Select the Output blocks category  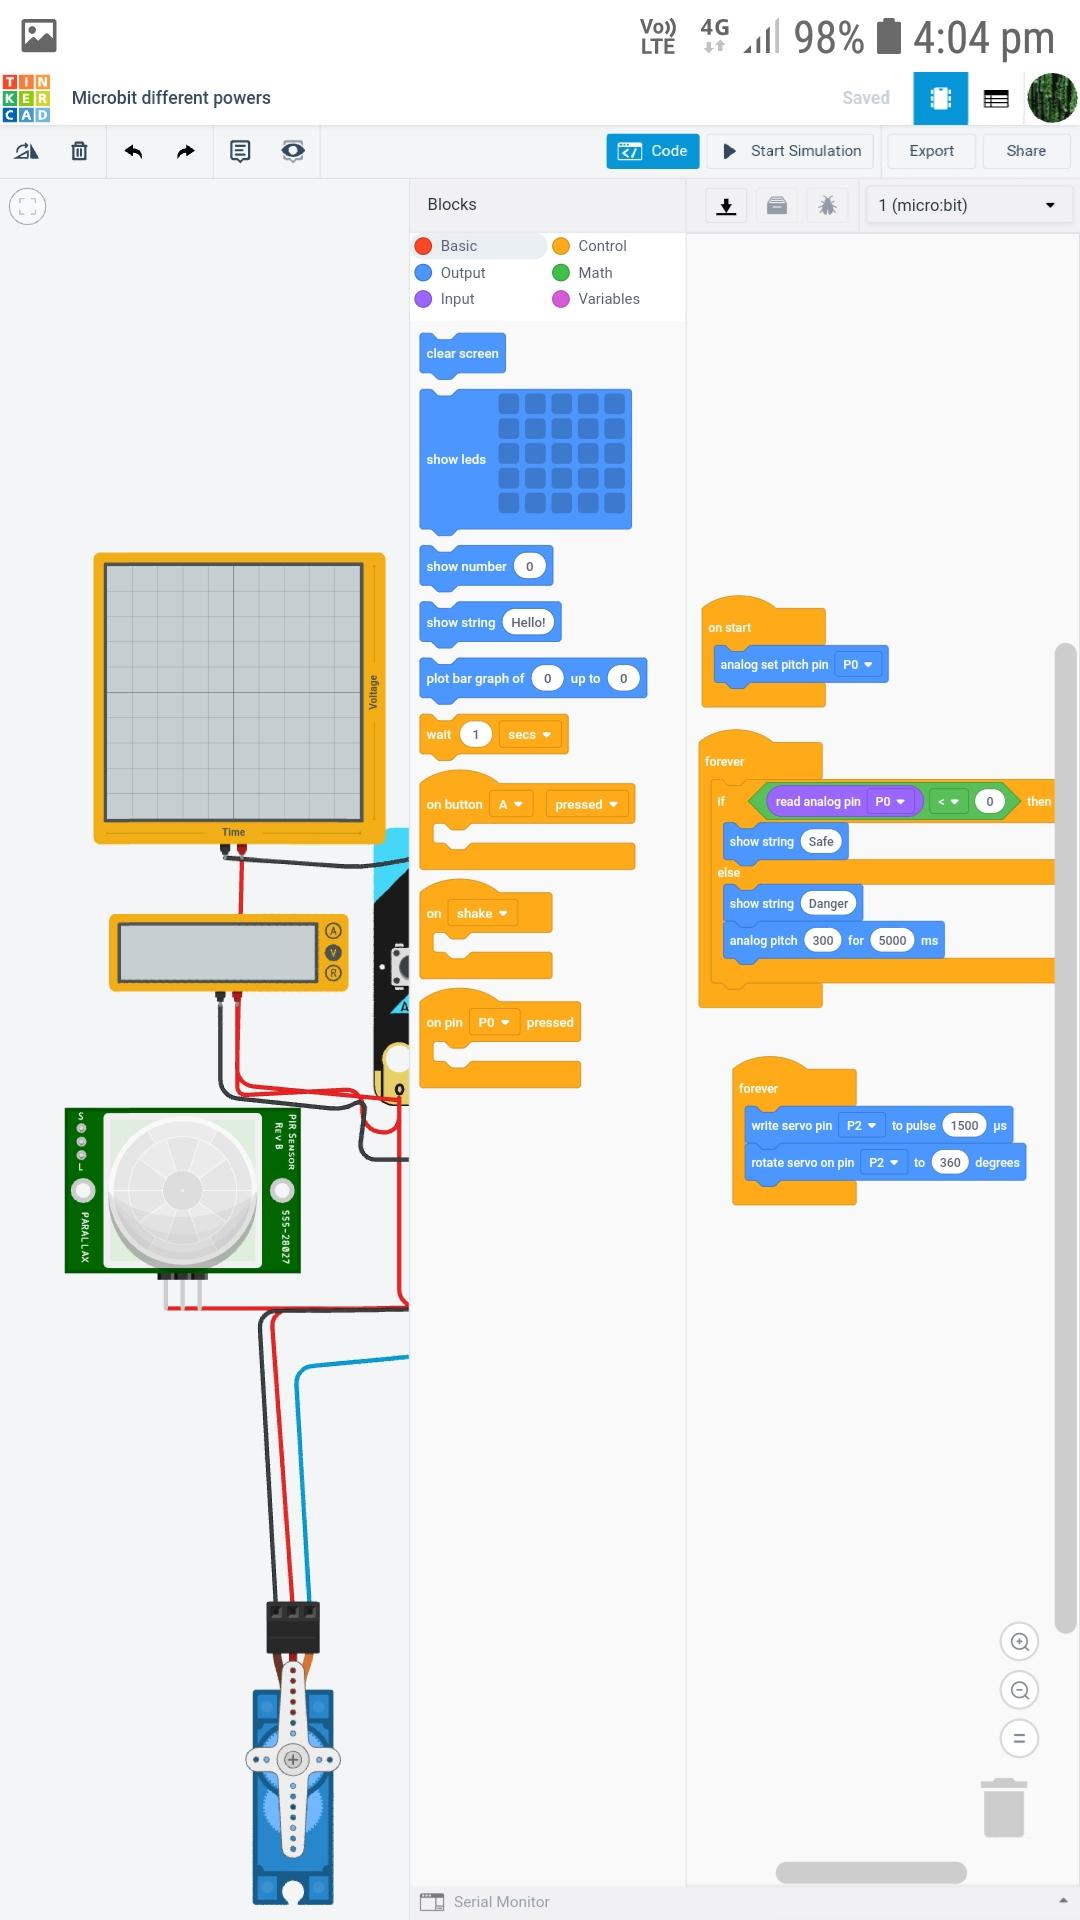tap(450, 272)
